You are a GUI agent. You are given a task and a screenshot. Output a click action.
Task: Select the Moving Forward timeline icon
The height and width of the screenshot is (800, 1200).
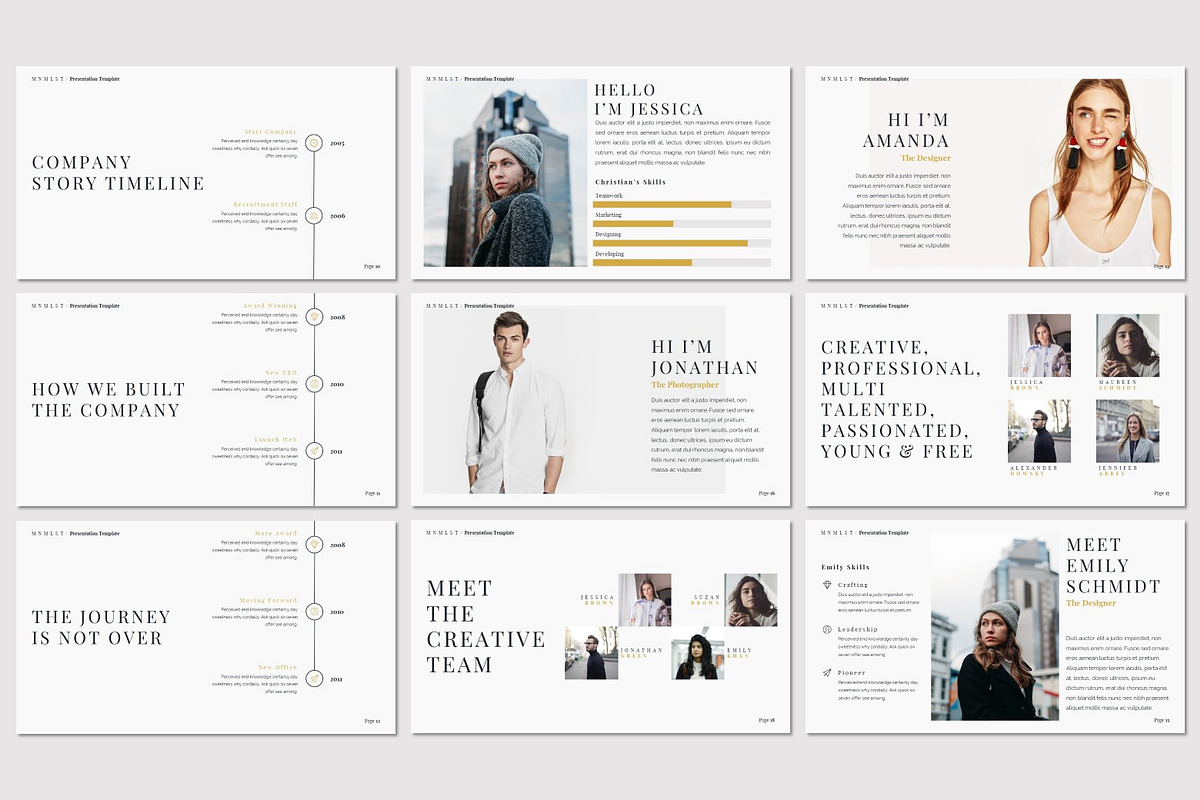pyautogui.click(x=314, y=612)
